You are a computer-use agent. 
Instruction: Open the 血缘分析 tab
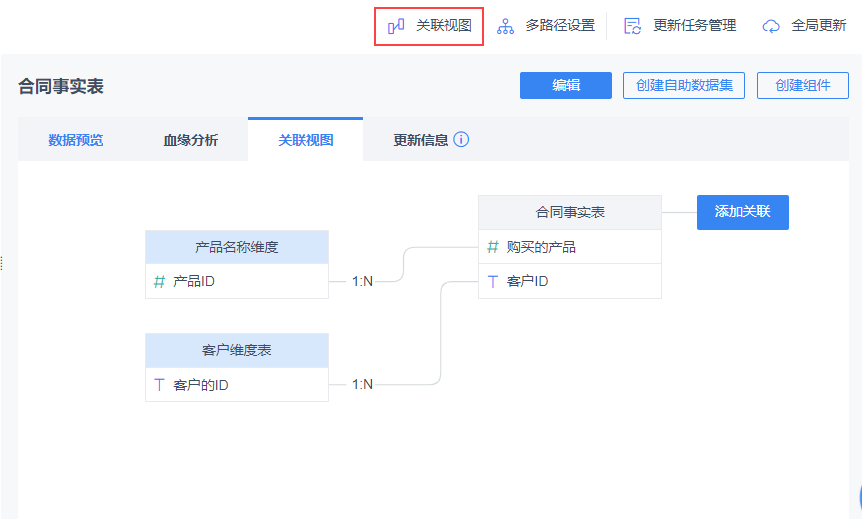tap(191, 140)
